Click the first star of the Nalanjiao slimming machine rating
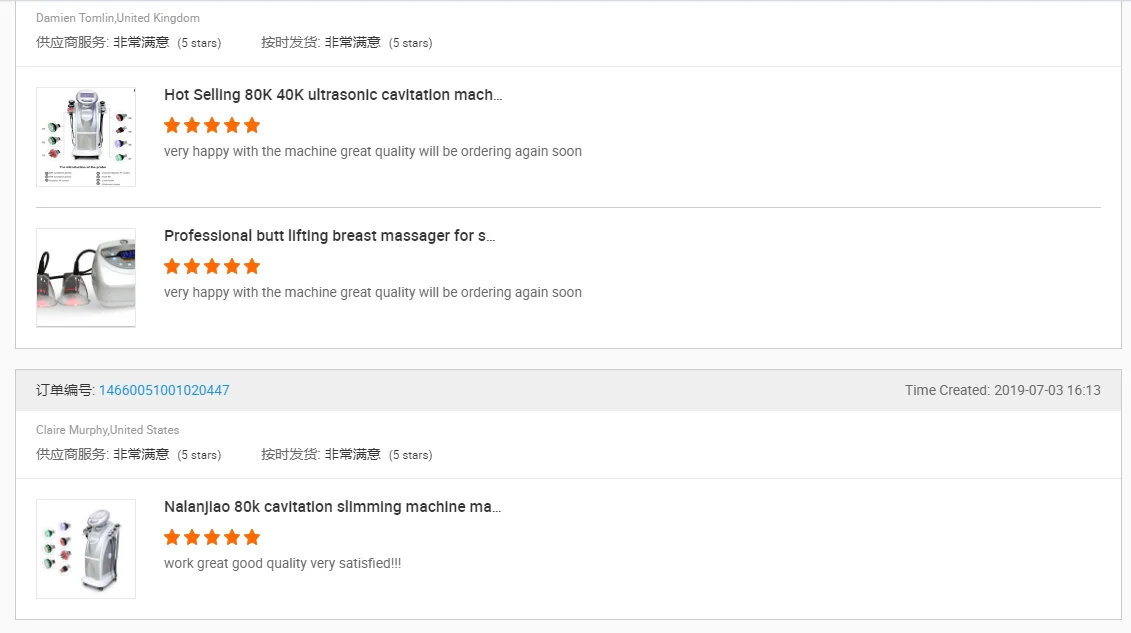This screenshot has height=633, width=1131. tap(172, 537)
